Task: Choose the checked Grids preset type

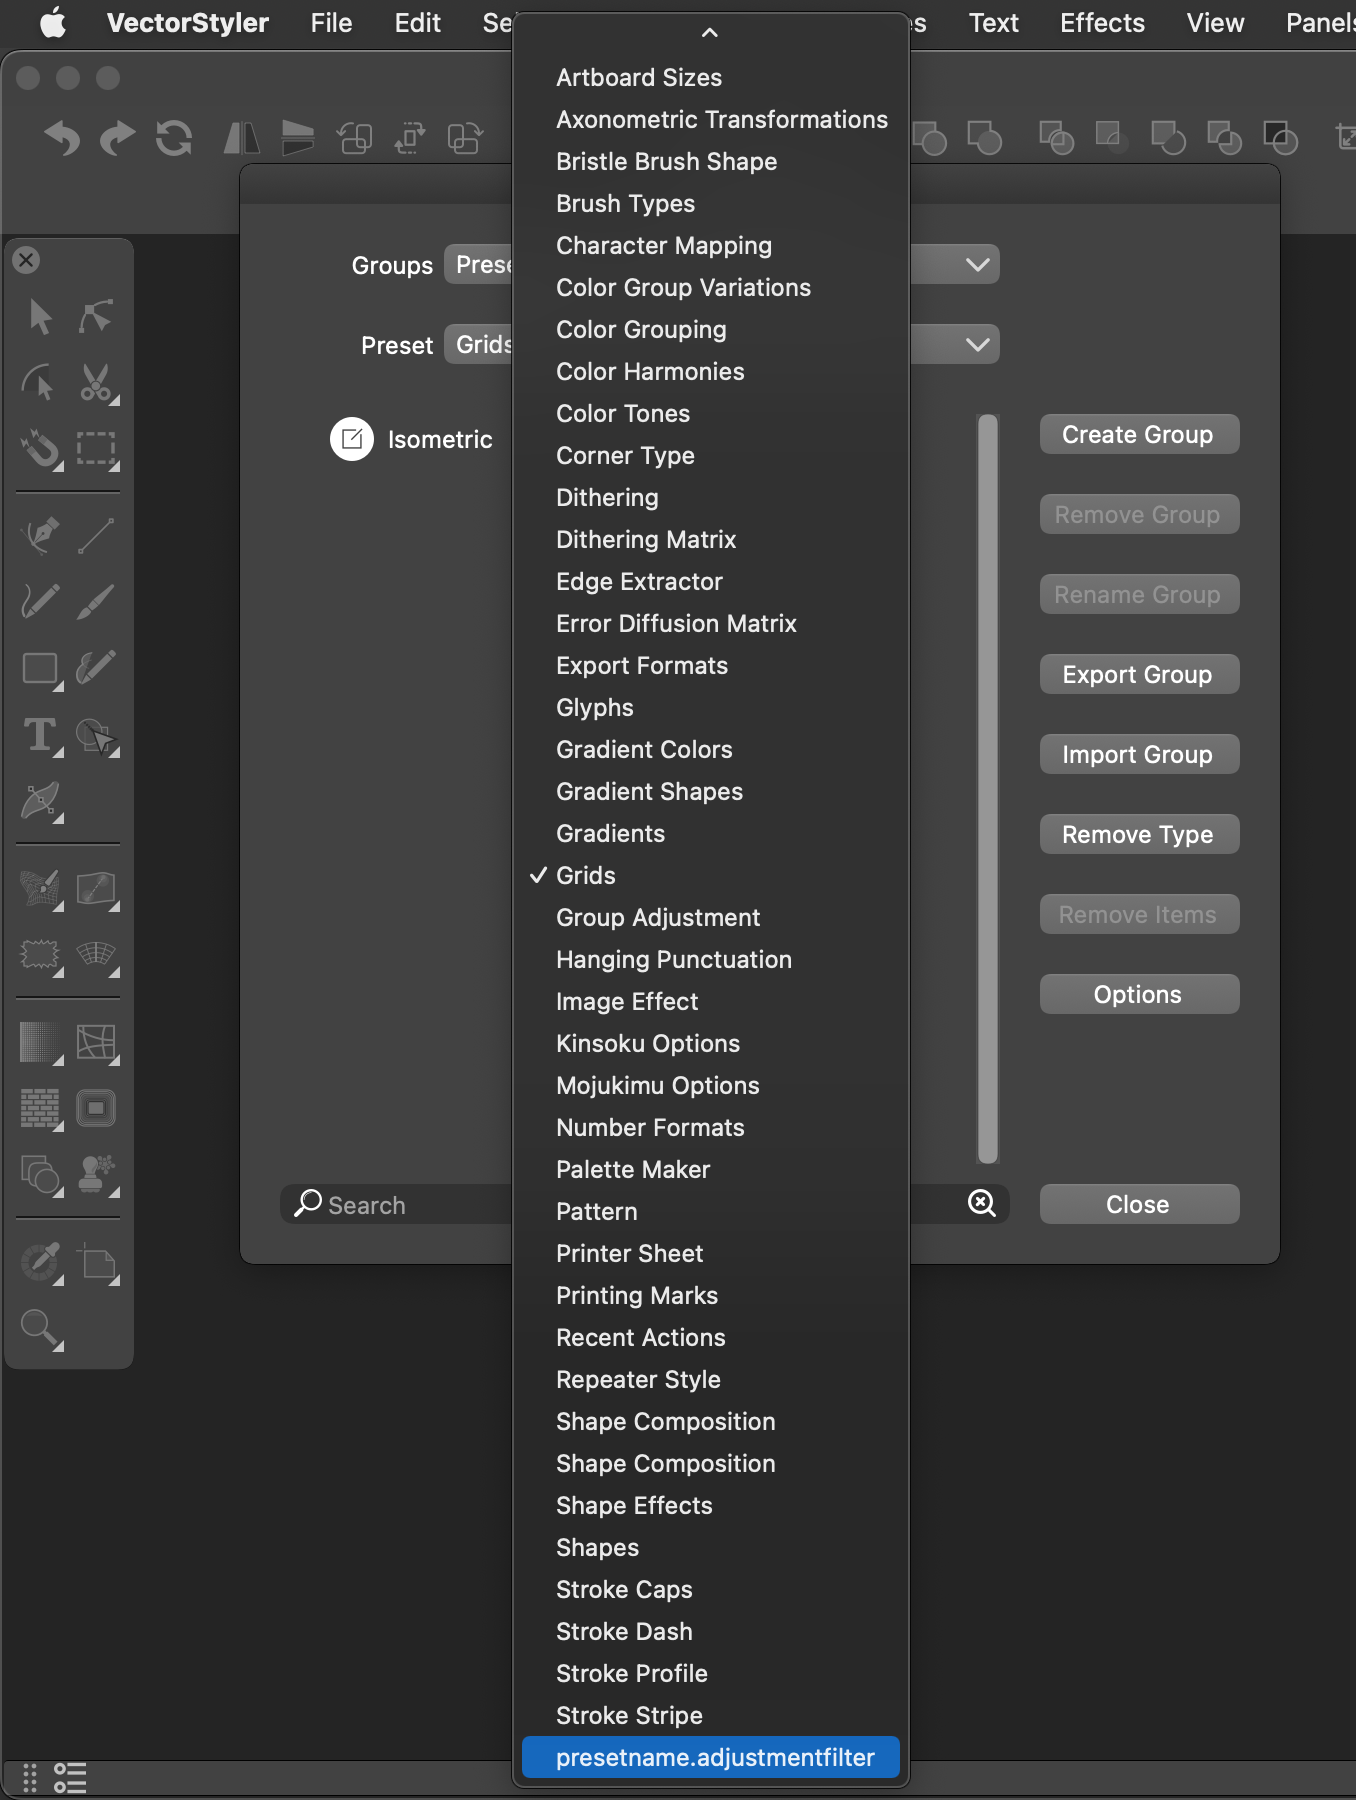Action: 586,875
